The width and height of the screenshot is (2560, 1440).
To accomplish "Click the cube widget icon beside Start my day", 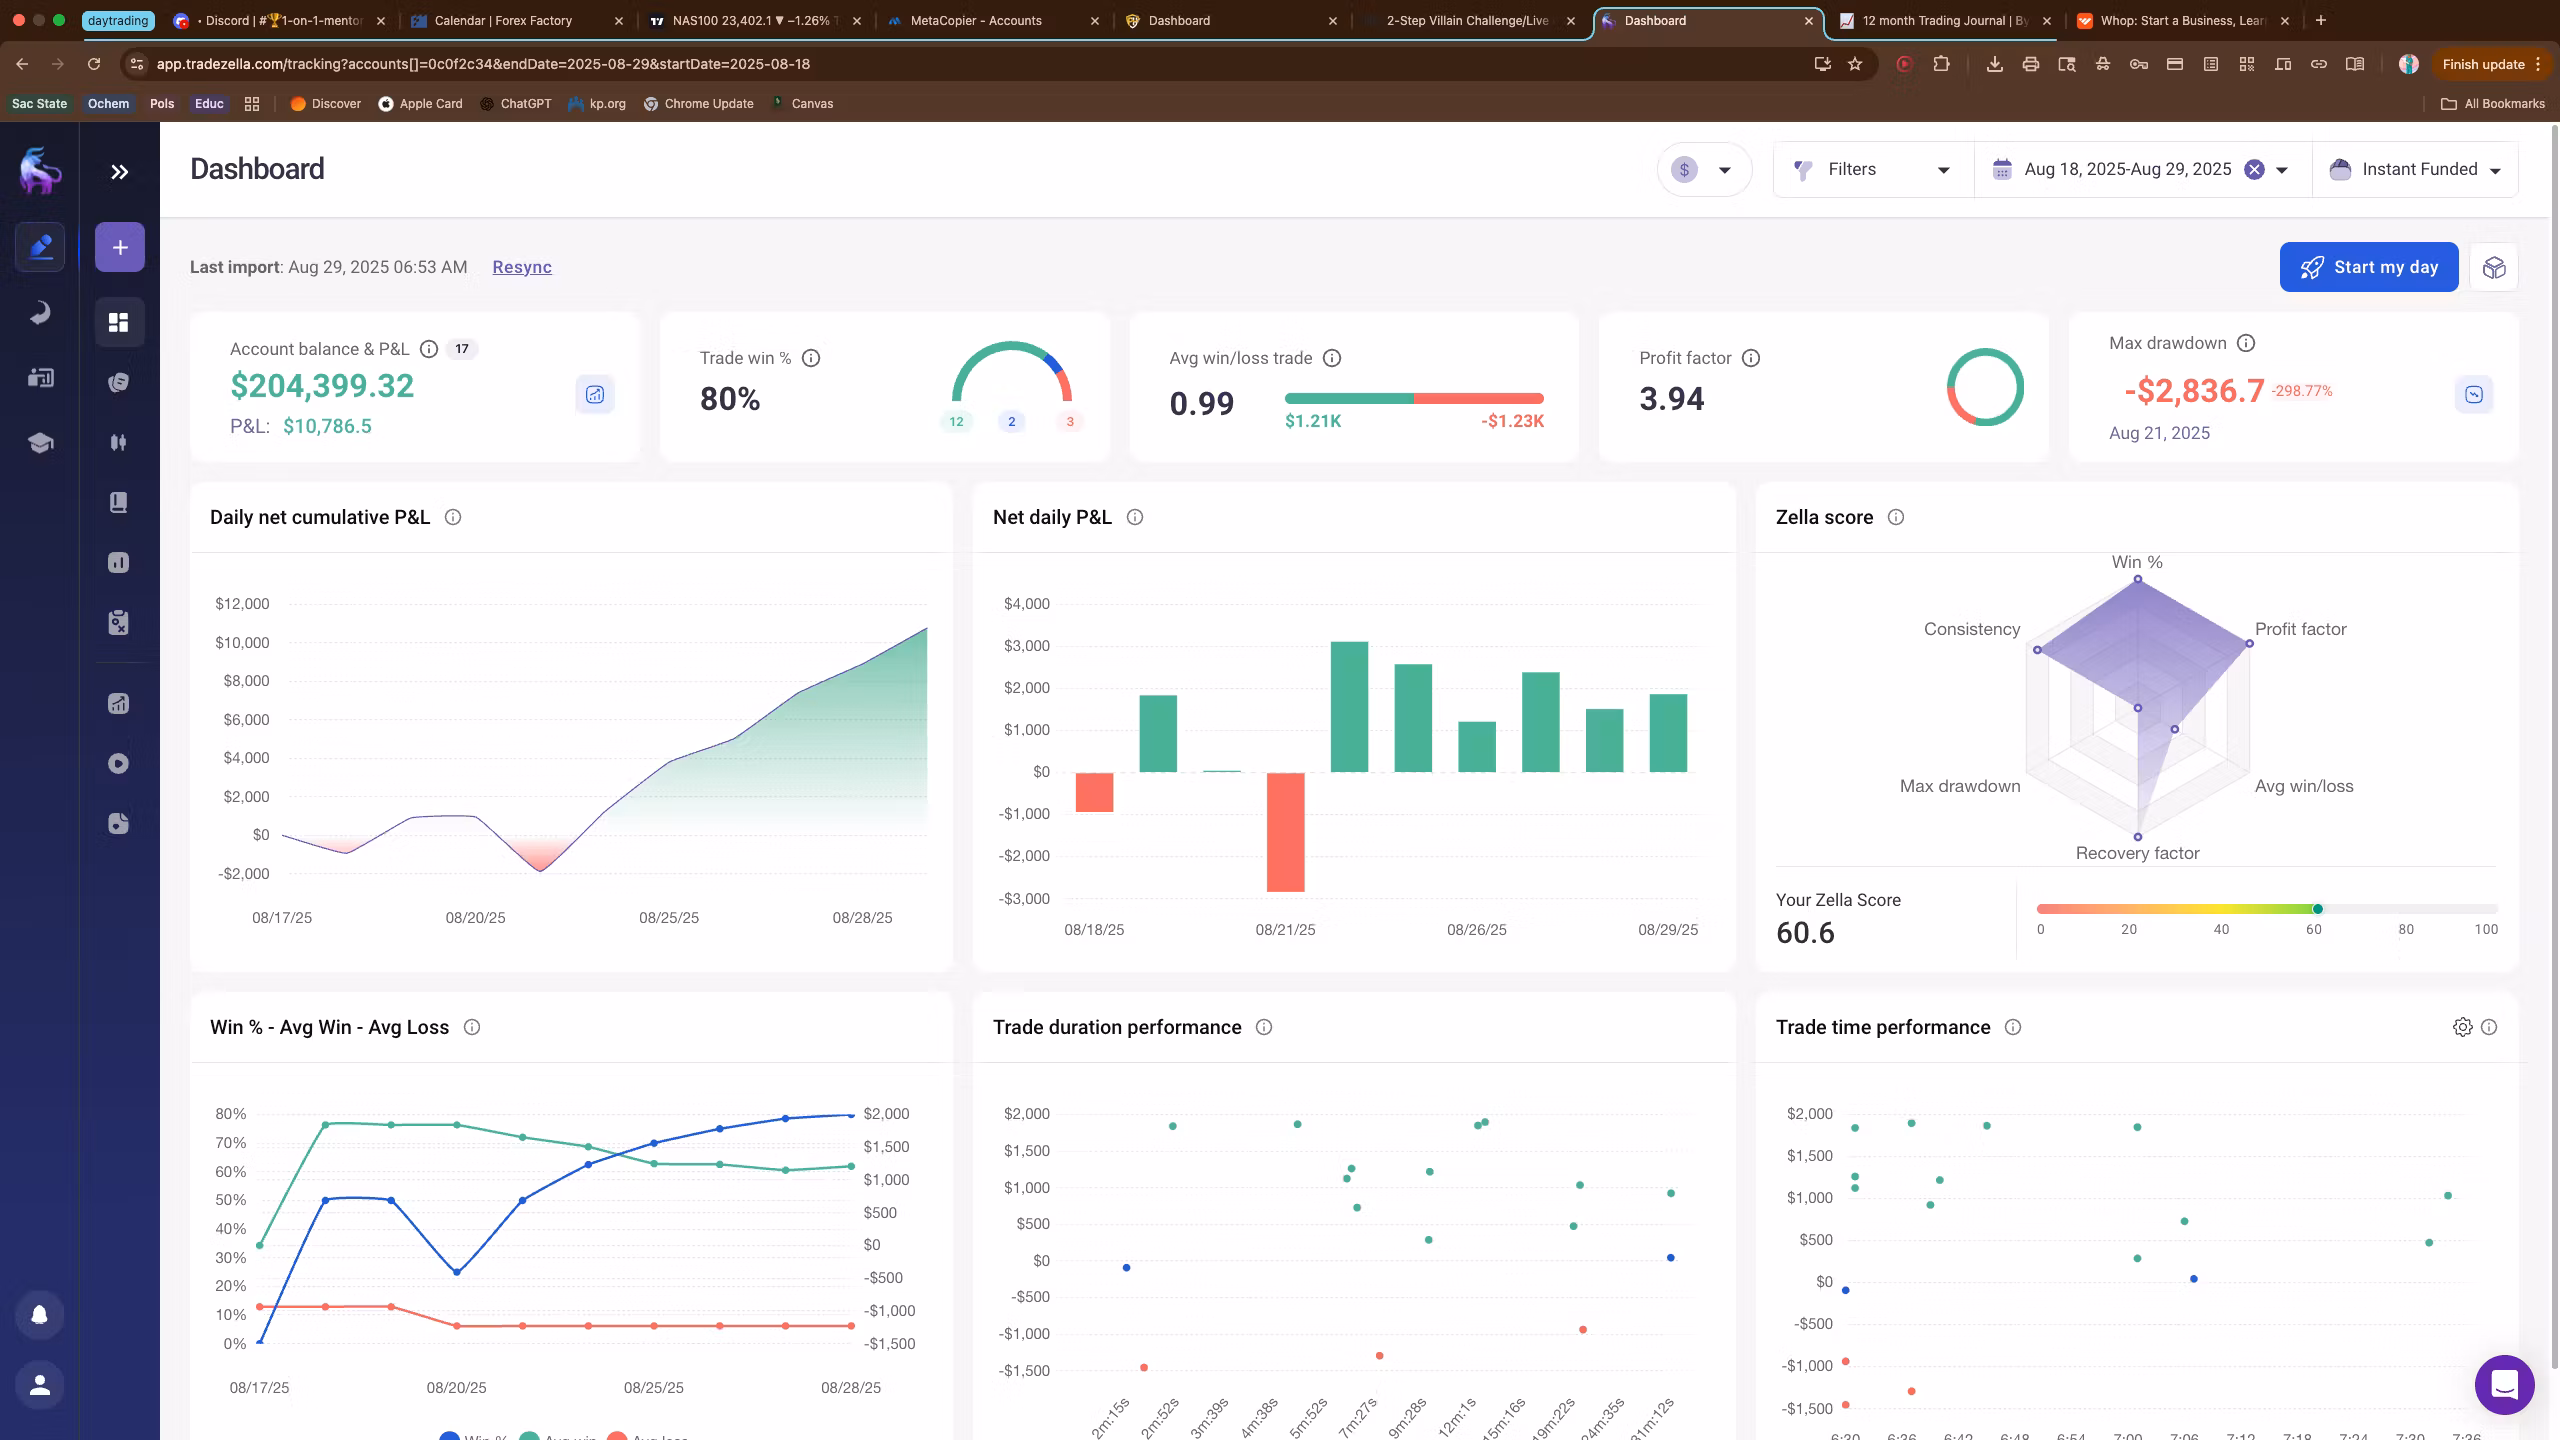I will (x=2494, y=267).
